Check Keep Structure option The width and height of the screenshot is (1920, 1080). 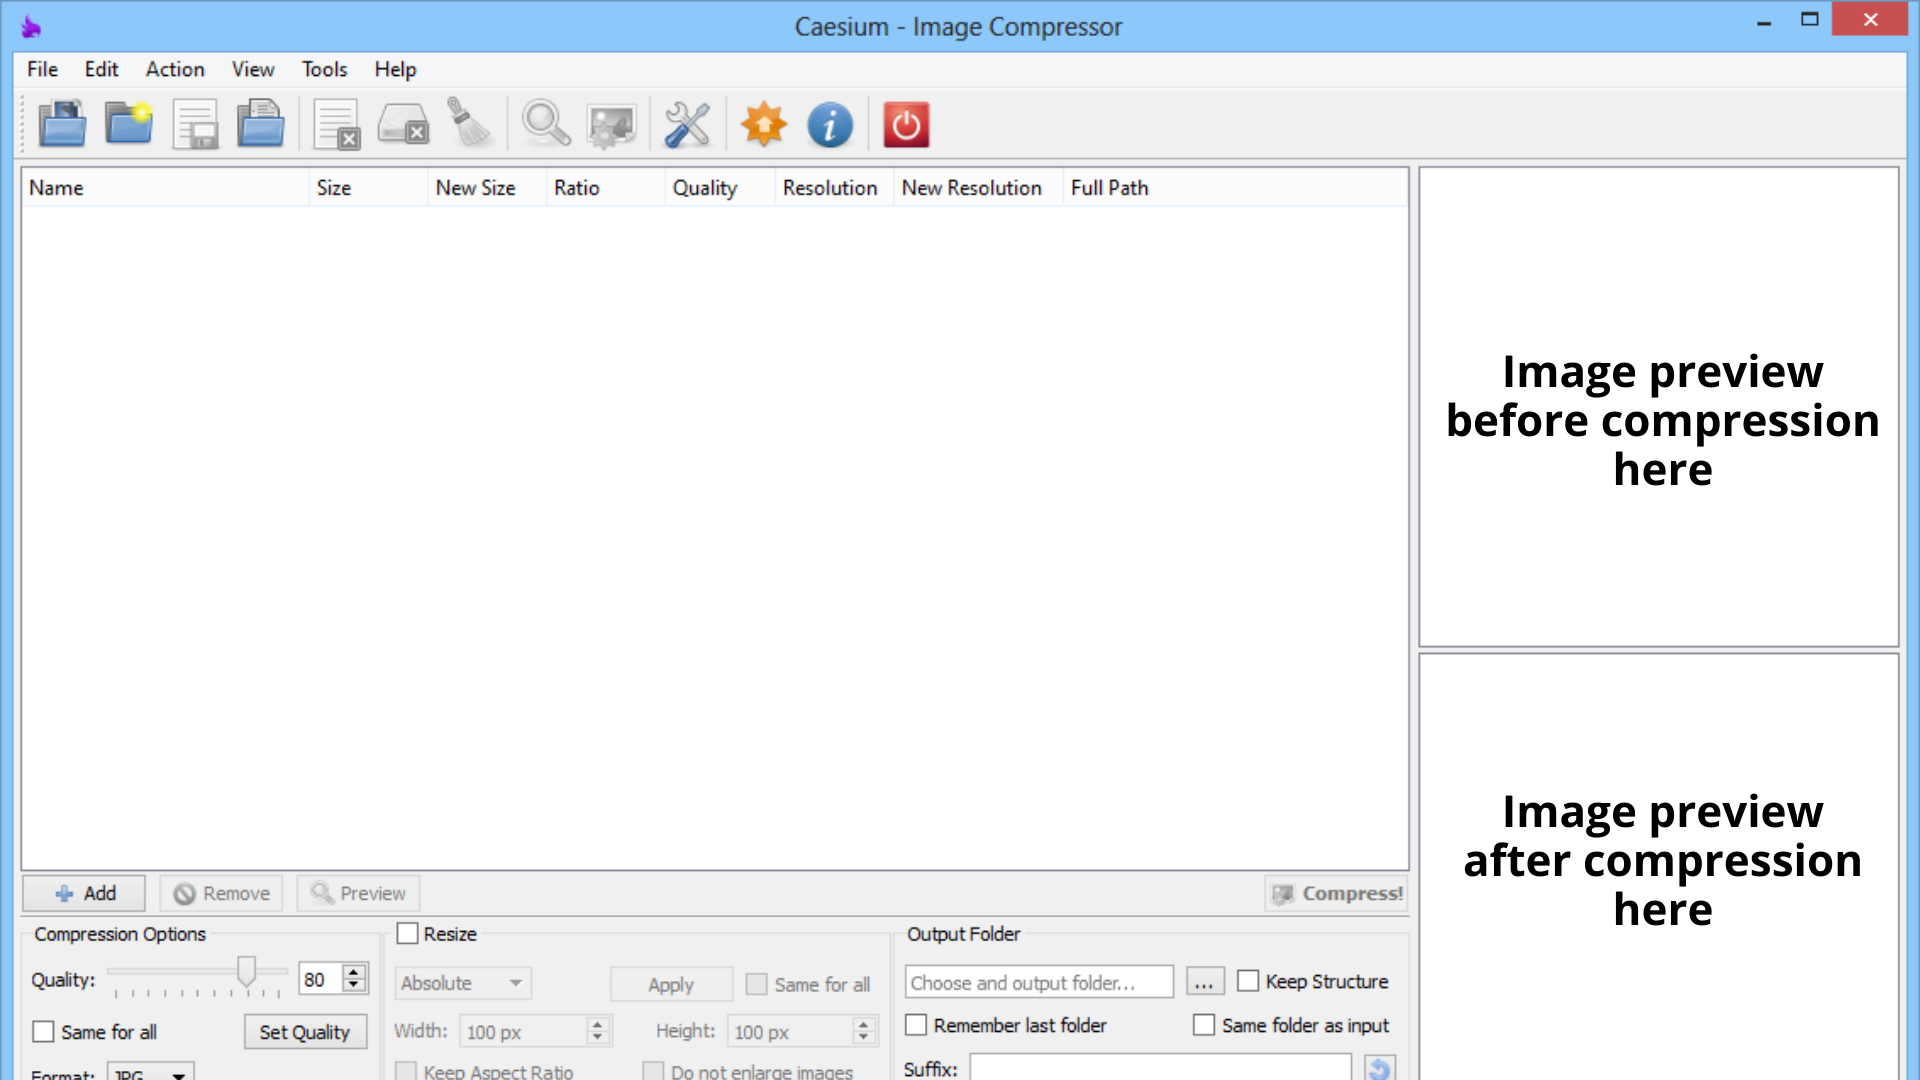1248,981
